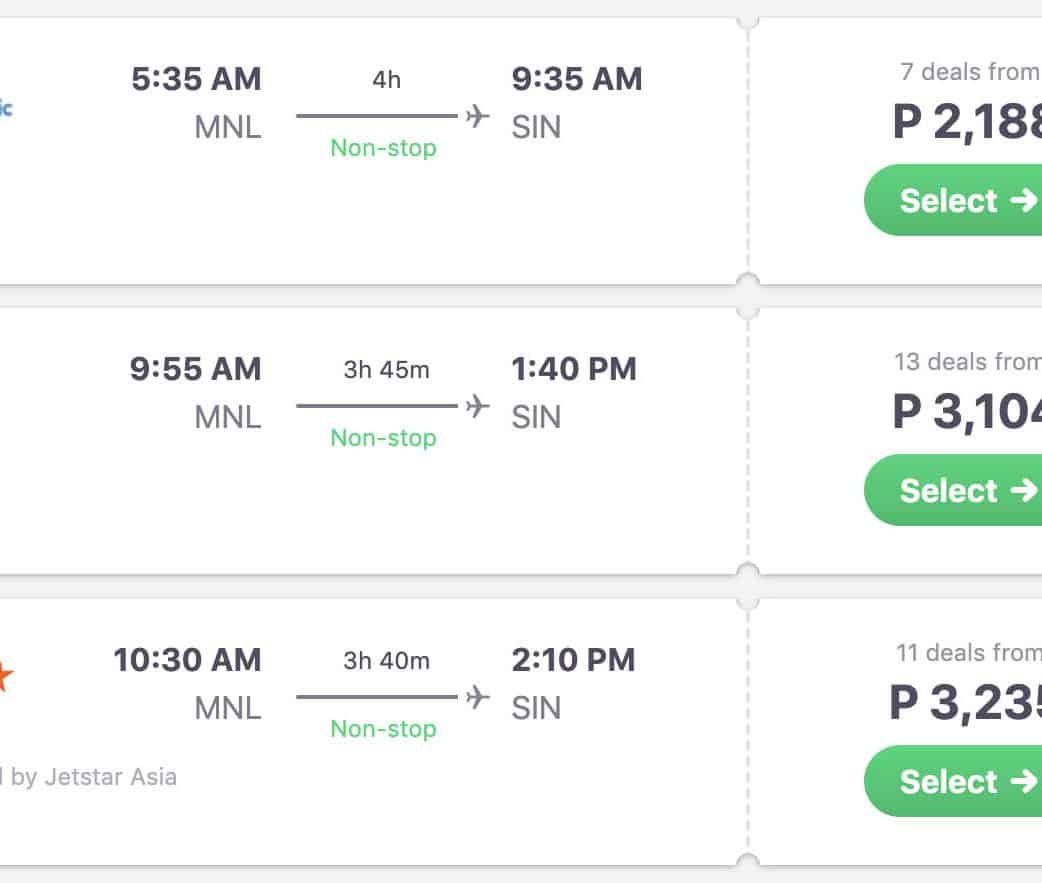Open the "13 deals from" link
The width and height of the screenshot is (1042, 883).
click(x=967, y=362)
